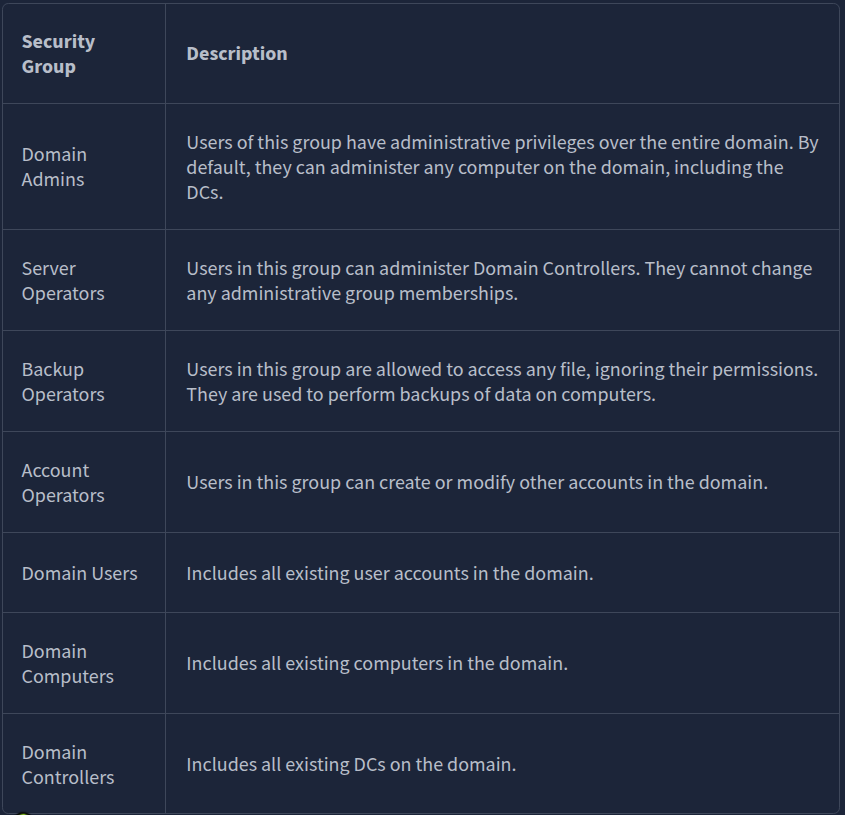845x815 pixels.
Task: Click the green icon below the table
Action: point(23,812)
